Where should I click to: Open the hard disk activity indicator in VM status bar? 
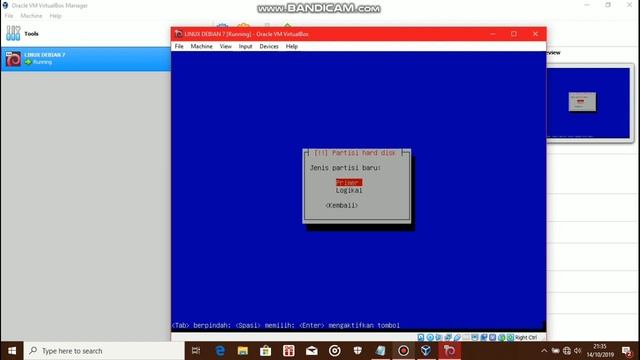coord(421,338)
